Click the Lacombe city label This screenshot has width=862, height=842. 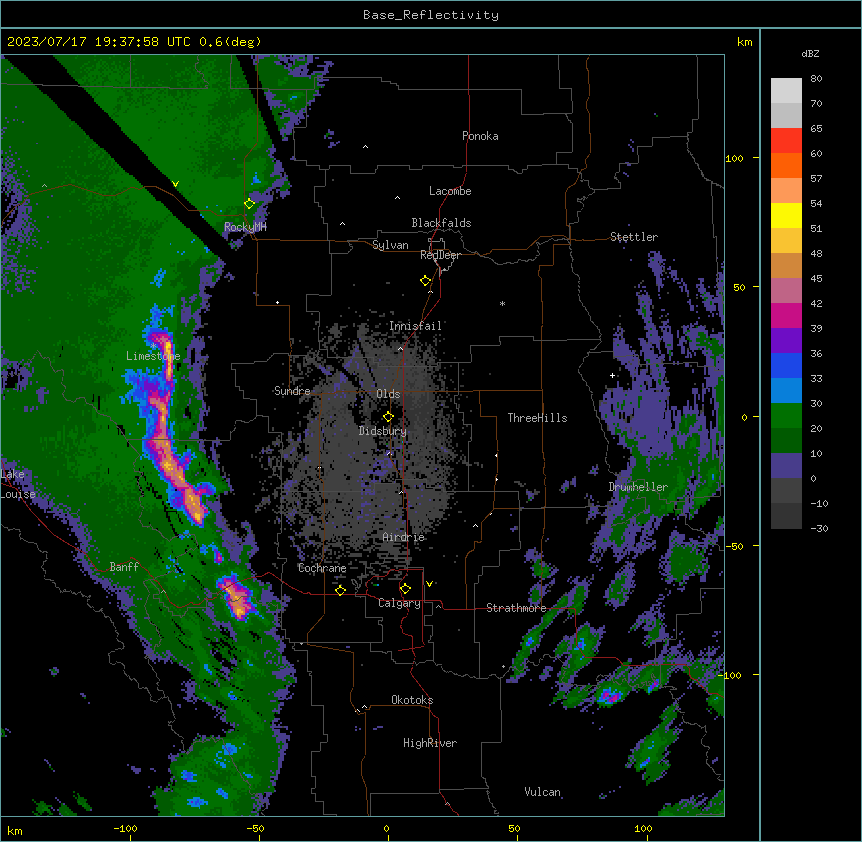click(450, 191)
